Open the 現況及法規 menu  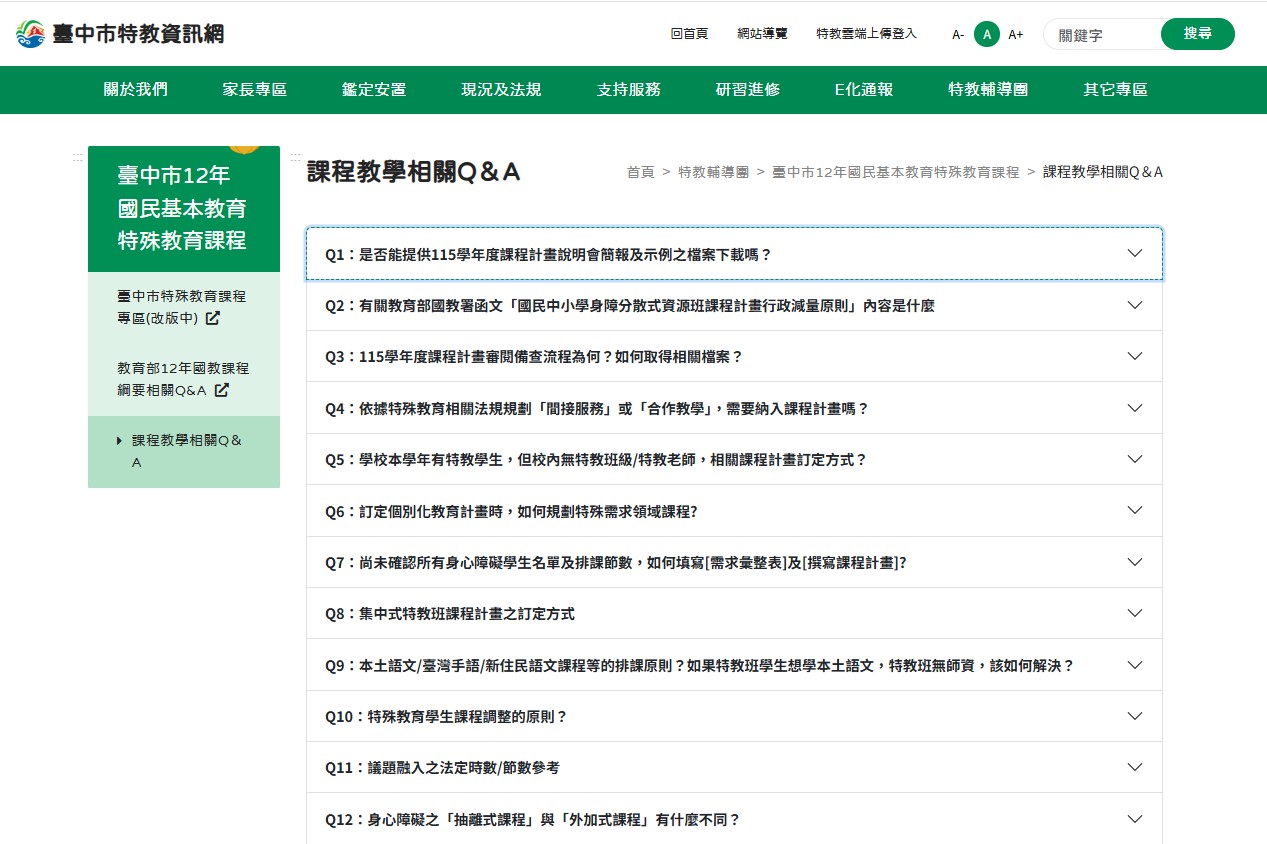click(501, 90)
